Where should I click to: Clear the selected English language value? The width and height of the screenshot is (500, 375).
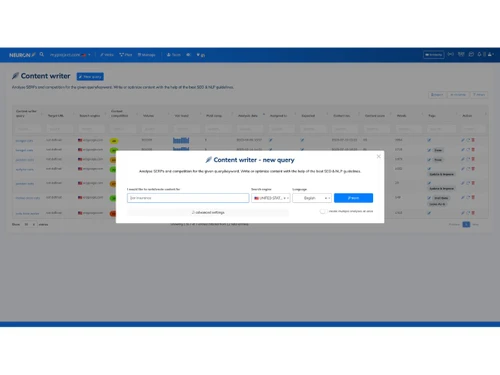pyautogui.click(x=326, y=198)
